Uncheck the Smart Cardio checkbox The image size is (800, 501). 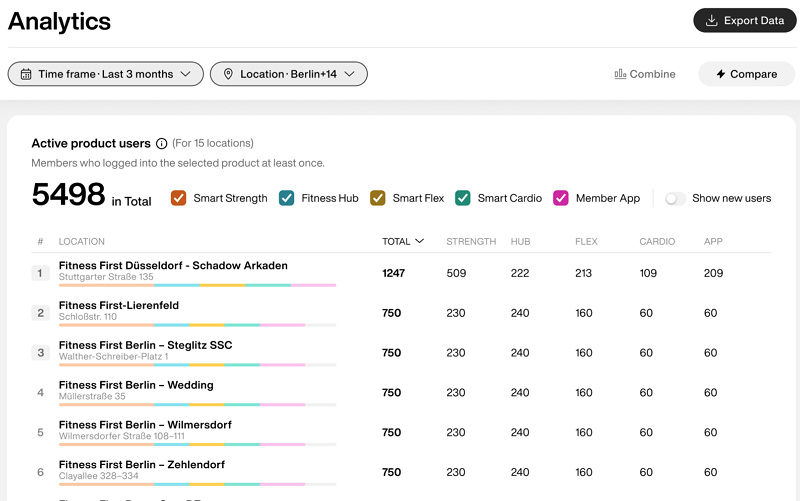coord(463,198)
